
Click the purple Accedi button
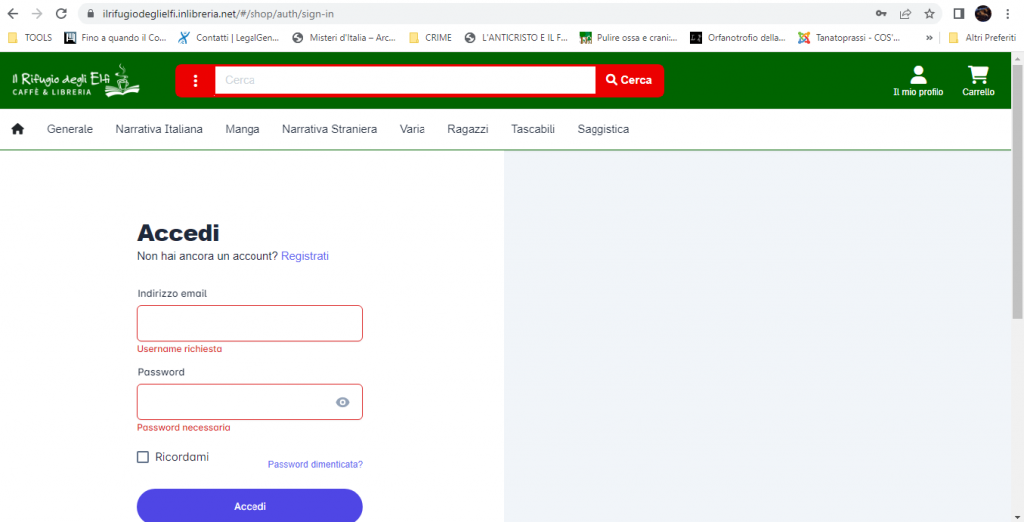pos(249,506)
